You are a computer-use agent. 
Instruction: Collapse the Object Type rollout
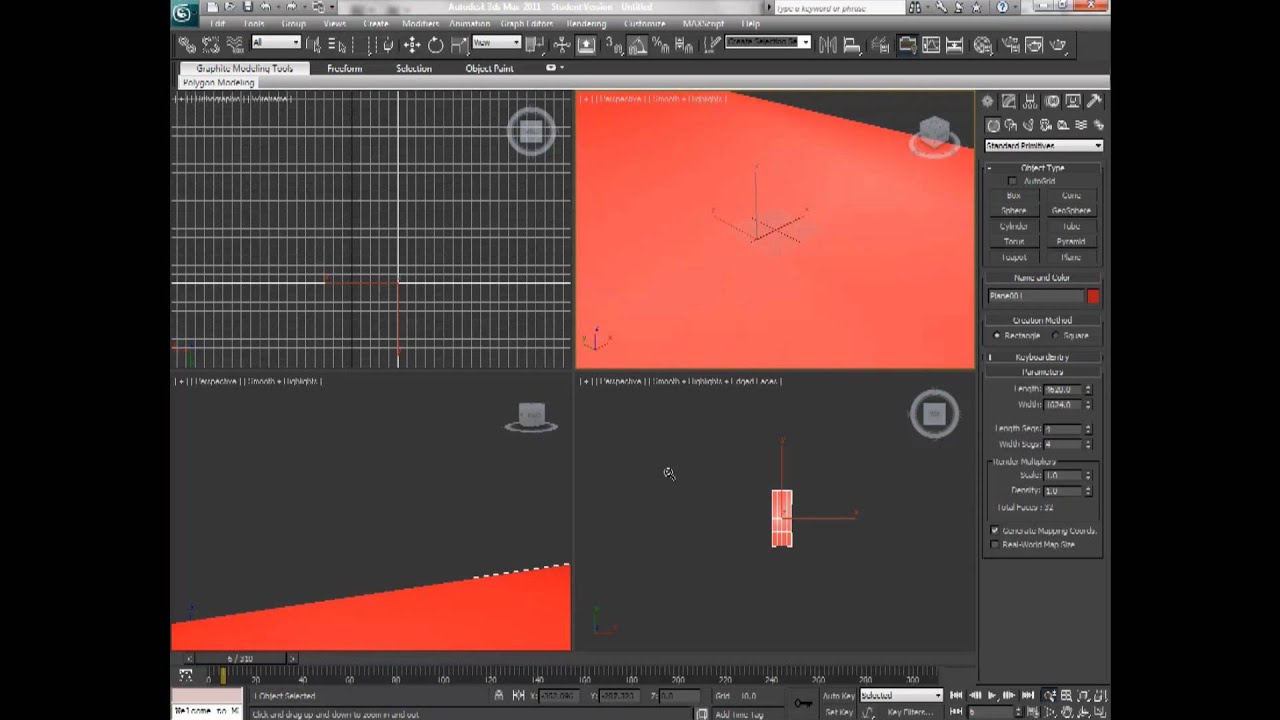pos(1043,168)
